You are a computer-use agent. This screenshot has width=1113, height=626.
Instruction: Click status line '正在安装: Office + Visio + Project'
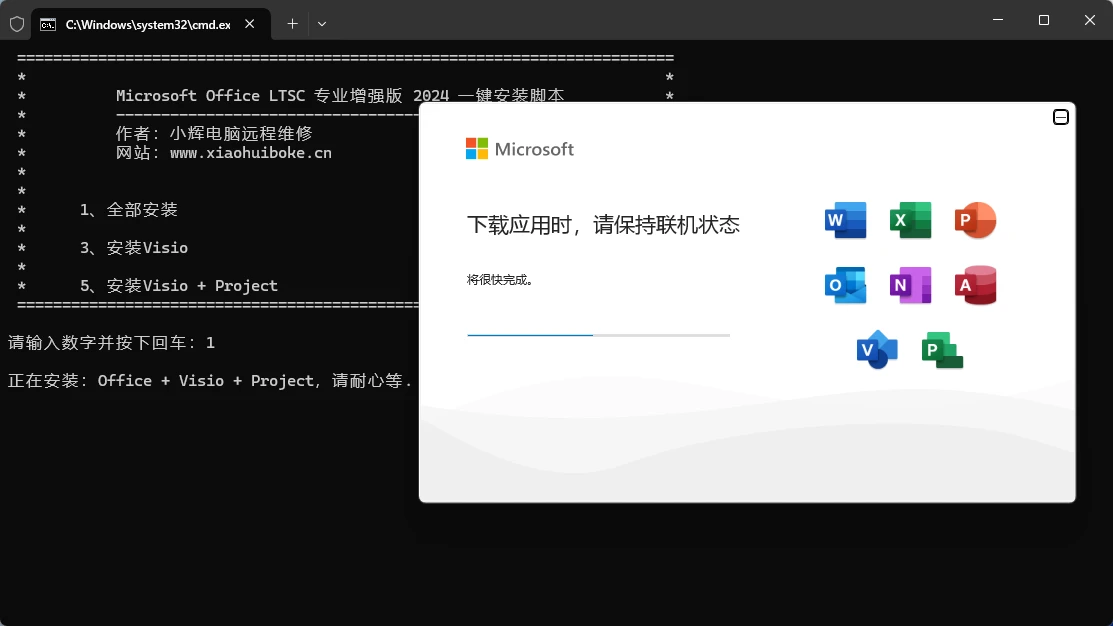coord(160,380)
